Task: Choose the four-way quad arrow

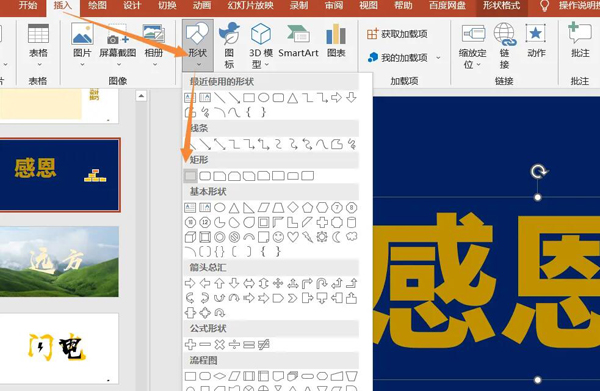Action: pyautogui.click(x=278, y=283)
